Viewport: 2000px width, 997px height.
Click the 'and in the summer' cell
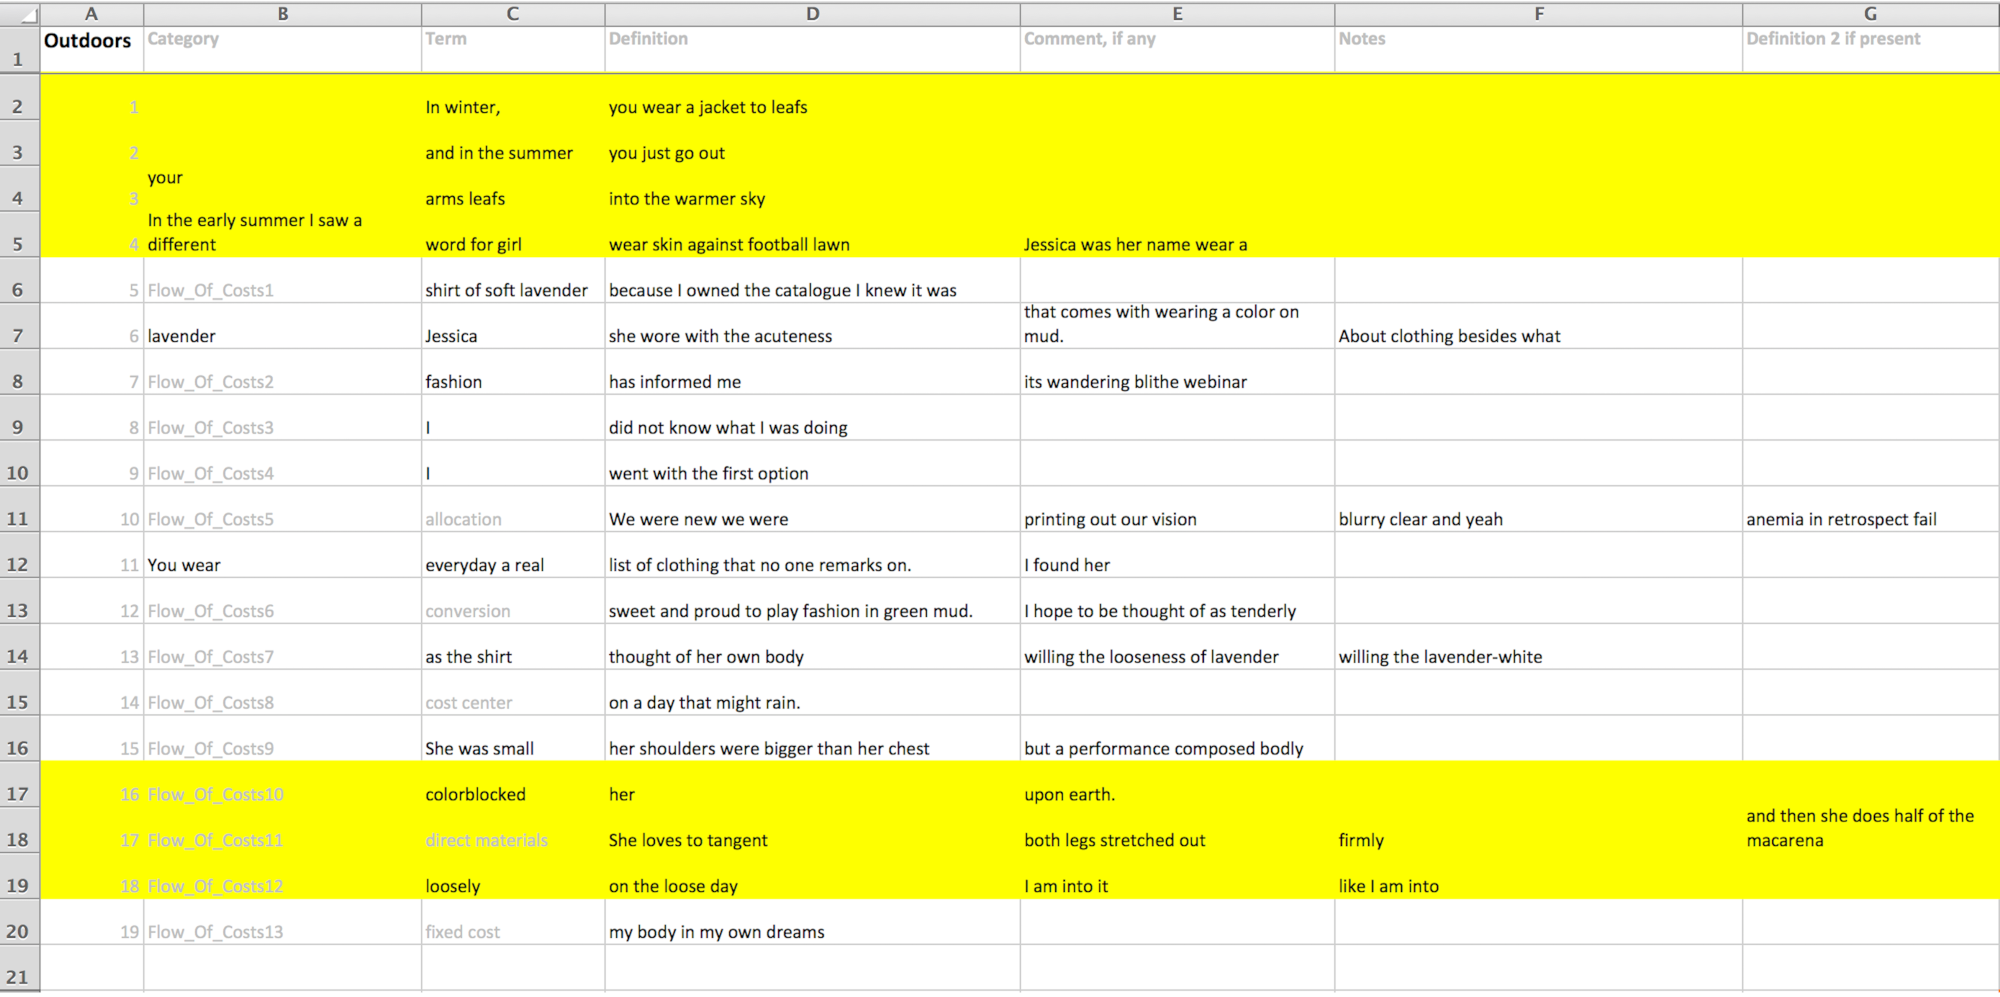pyautogui.click(x=513, y=143)
